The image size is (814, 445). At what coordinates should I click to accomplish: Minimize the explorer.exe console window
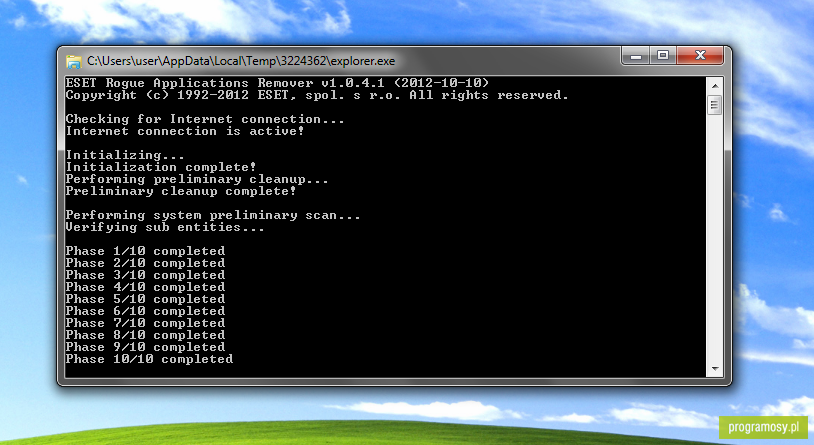(636, 56)
